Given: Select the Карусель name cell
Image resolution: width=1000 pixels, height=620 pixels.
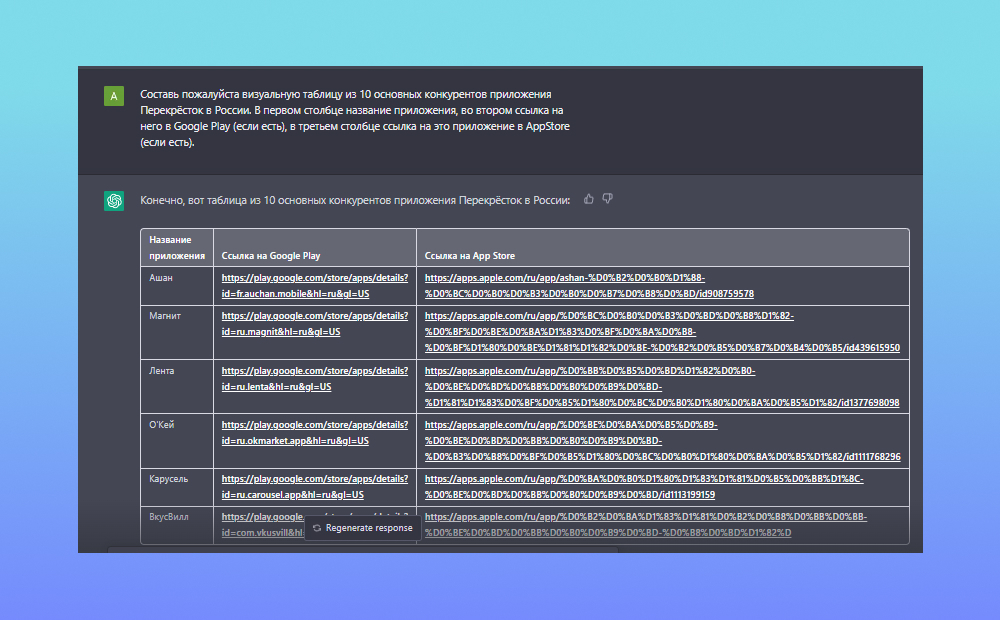Looking at the screenshot, I should [x=177, y=487].
